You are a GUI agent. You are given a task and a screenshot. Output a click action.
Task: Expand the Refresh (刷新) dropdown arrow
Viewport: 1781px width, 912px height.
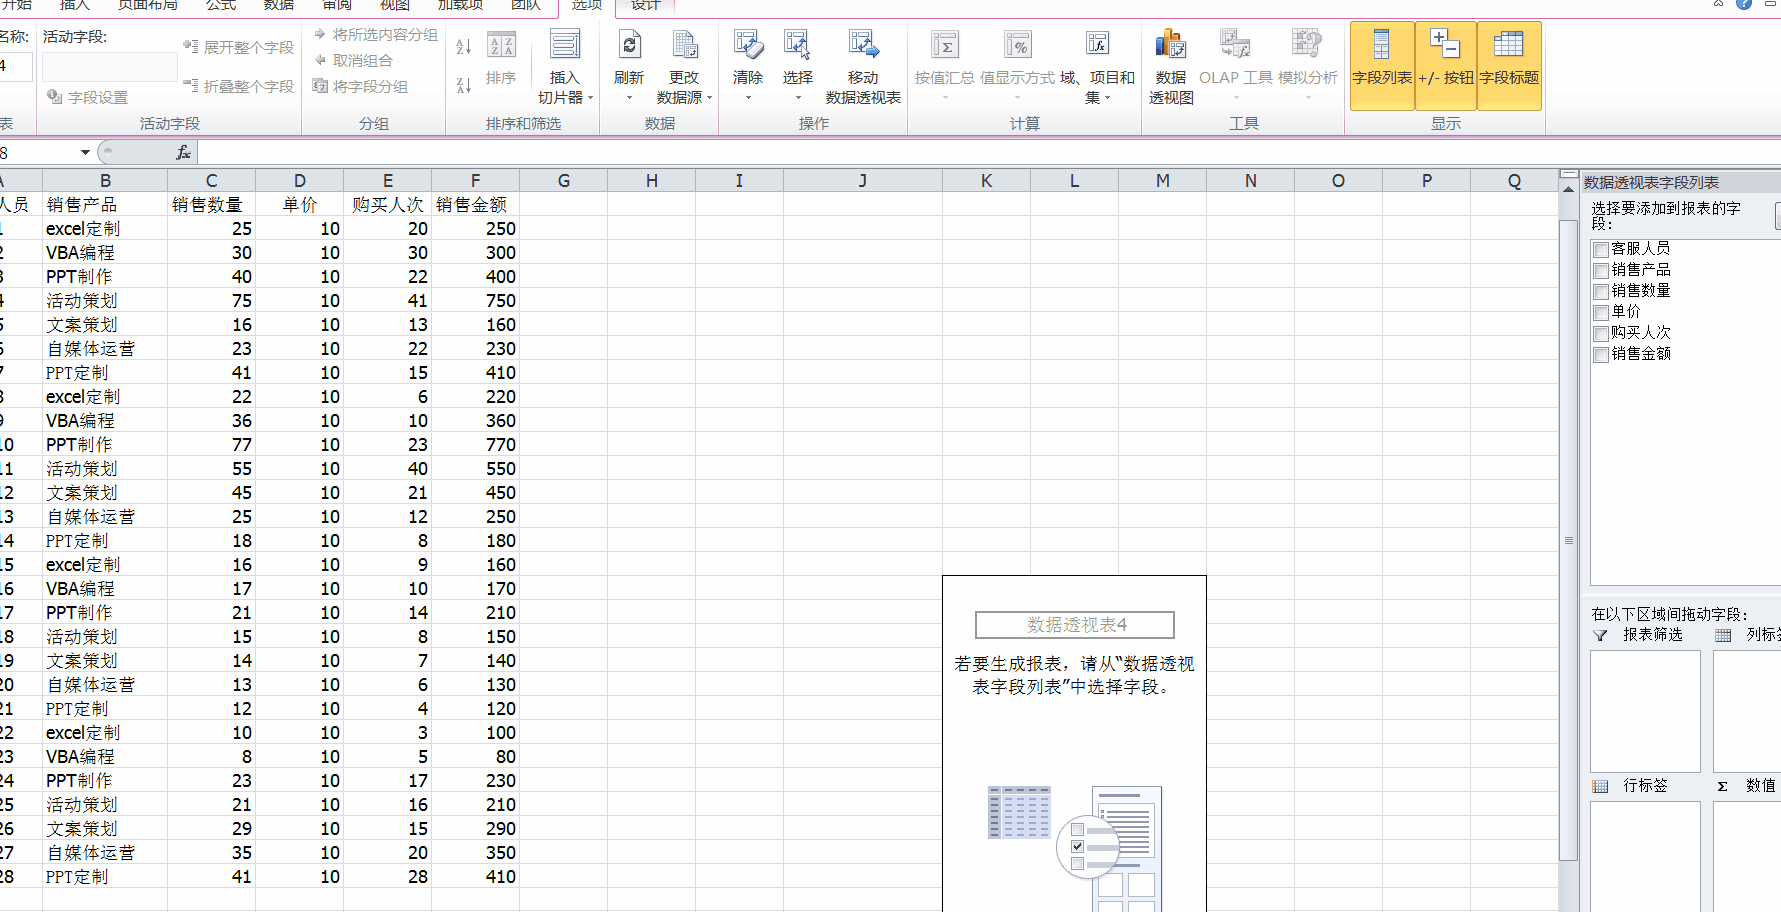629,98
